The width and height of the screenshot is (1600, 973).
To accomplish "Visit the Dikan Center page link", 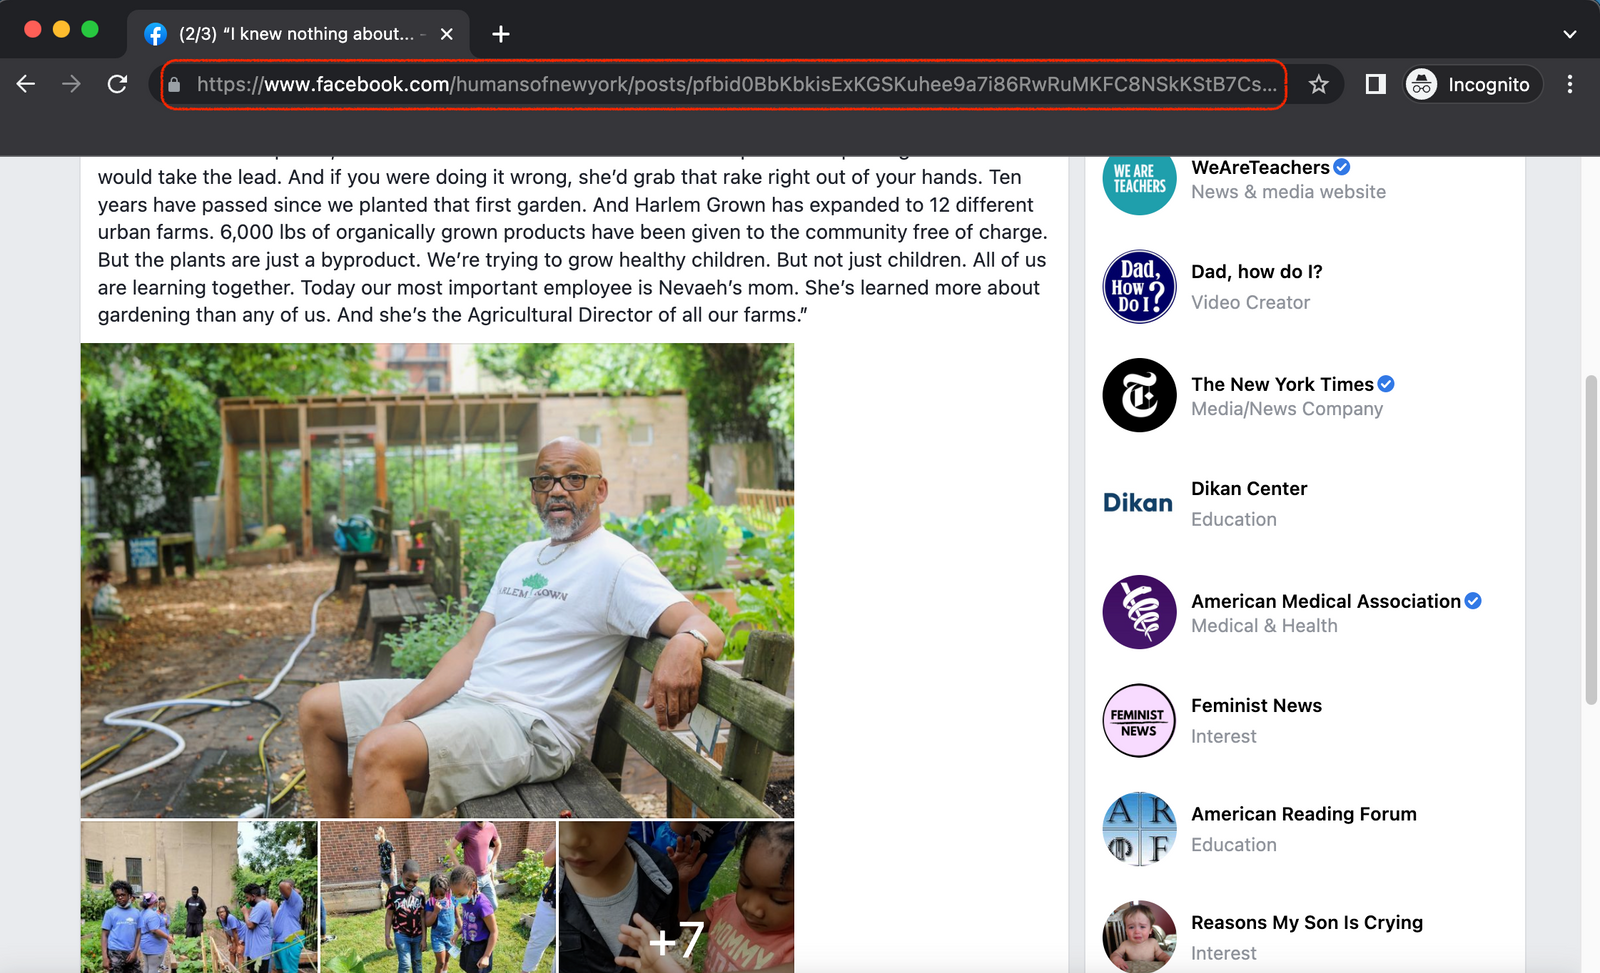I will point(1248,489).
